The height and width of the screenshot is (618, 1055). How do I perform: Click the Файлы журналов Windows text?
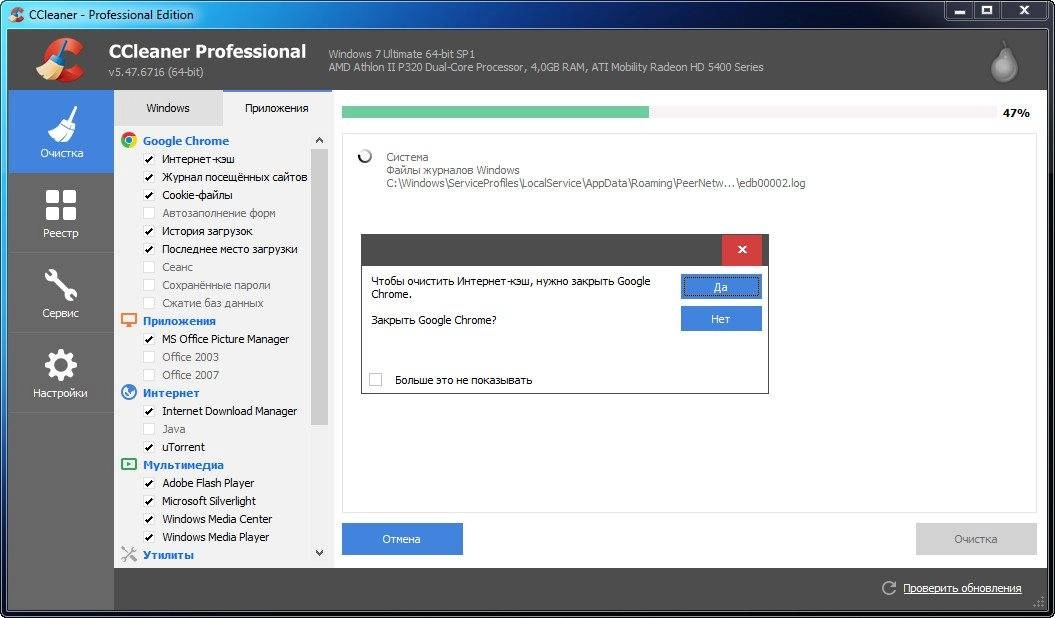(453, 170)
